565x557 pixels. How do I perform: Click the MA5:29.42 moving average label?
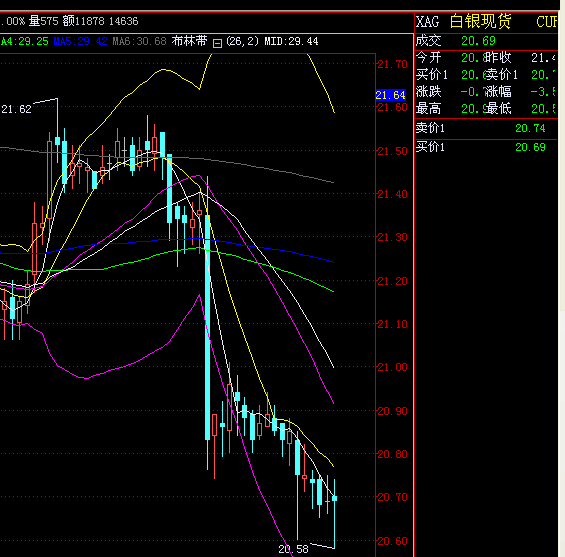(80, 41)
